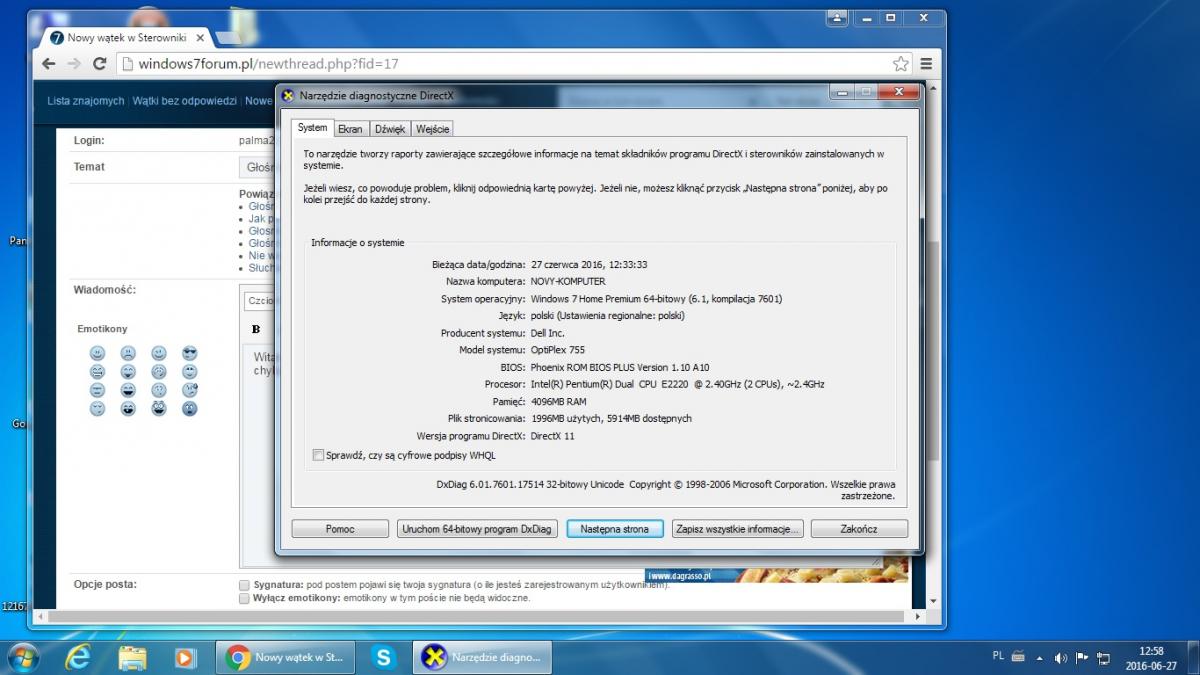Reload the windows7forum.pl page
Screen dimensions: 1200x675
coord(99,63)
